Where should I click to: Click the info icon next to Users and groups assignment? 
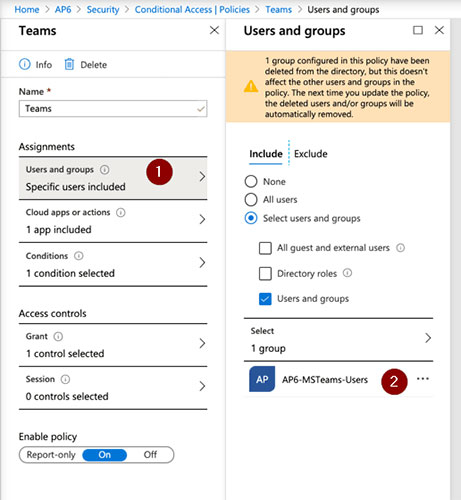(105, 170)
